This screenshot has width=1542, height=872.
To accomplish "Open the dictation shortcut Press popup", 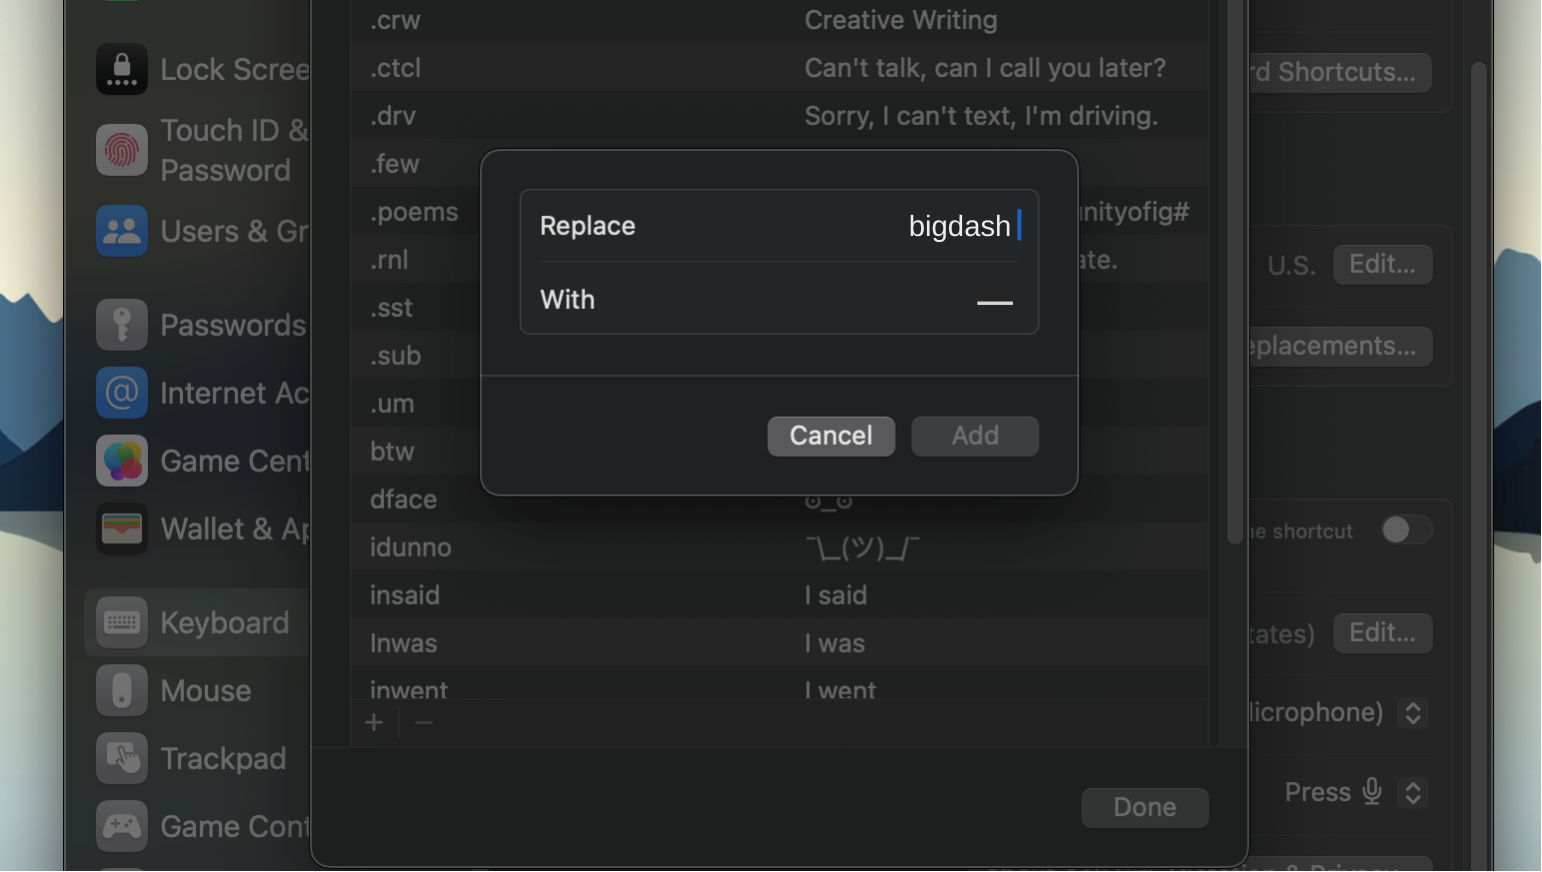I will coord(1413,793).
